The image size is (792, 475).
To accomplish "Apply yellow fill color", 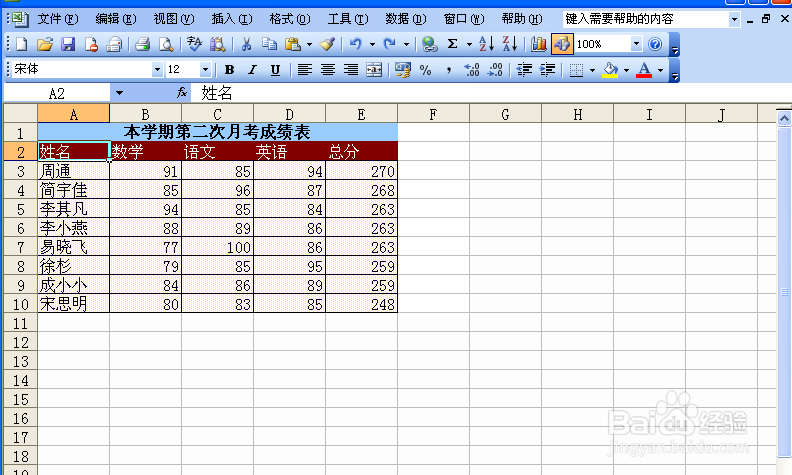I will pyautogui.click(x=610, y=70).
